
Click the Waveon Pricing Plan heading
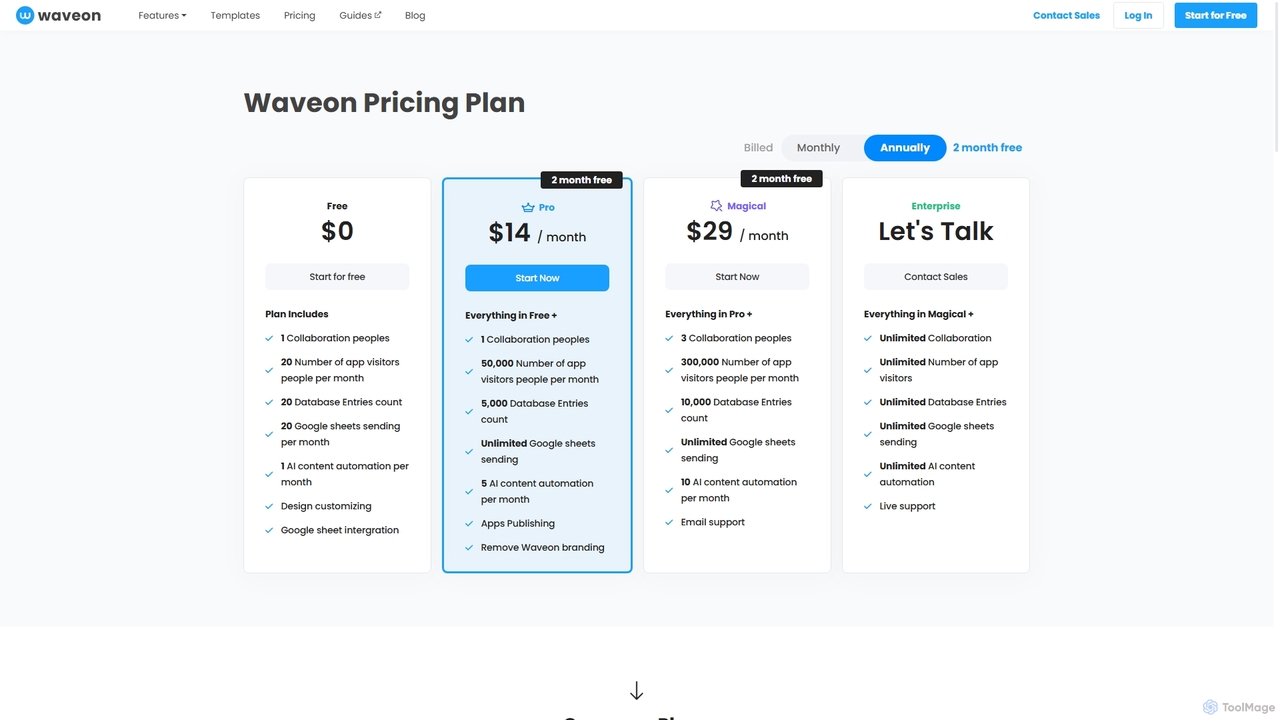click(x=384, y=103)
